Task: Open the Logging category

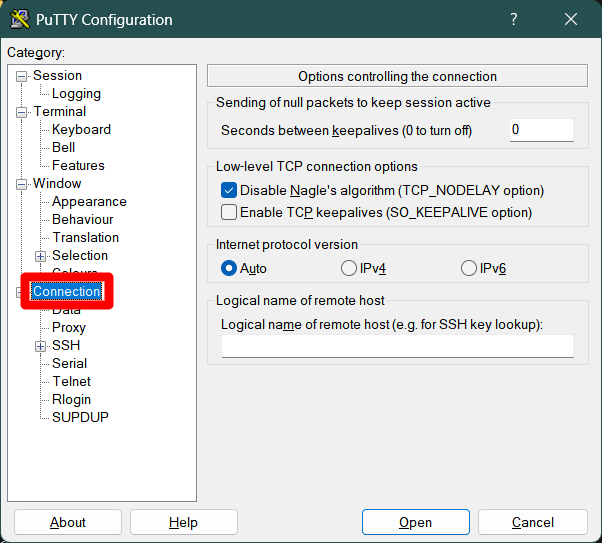Action: (x=76, y=94)
